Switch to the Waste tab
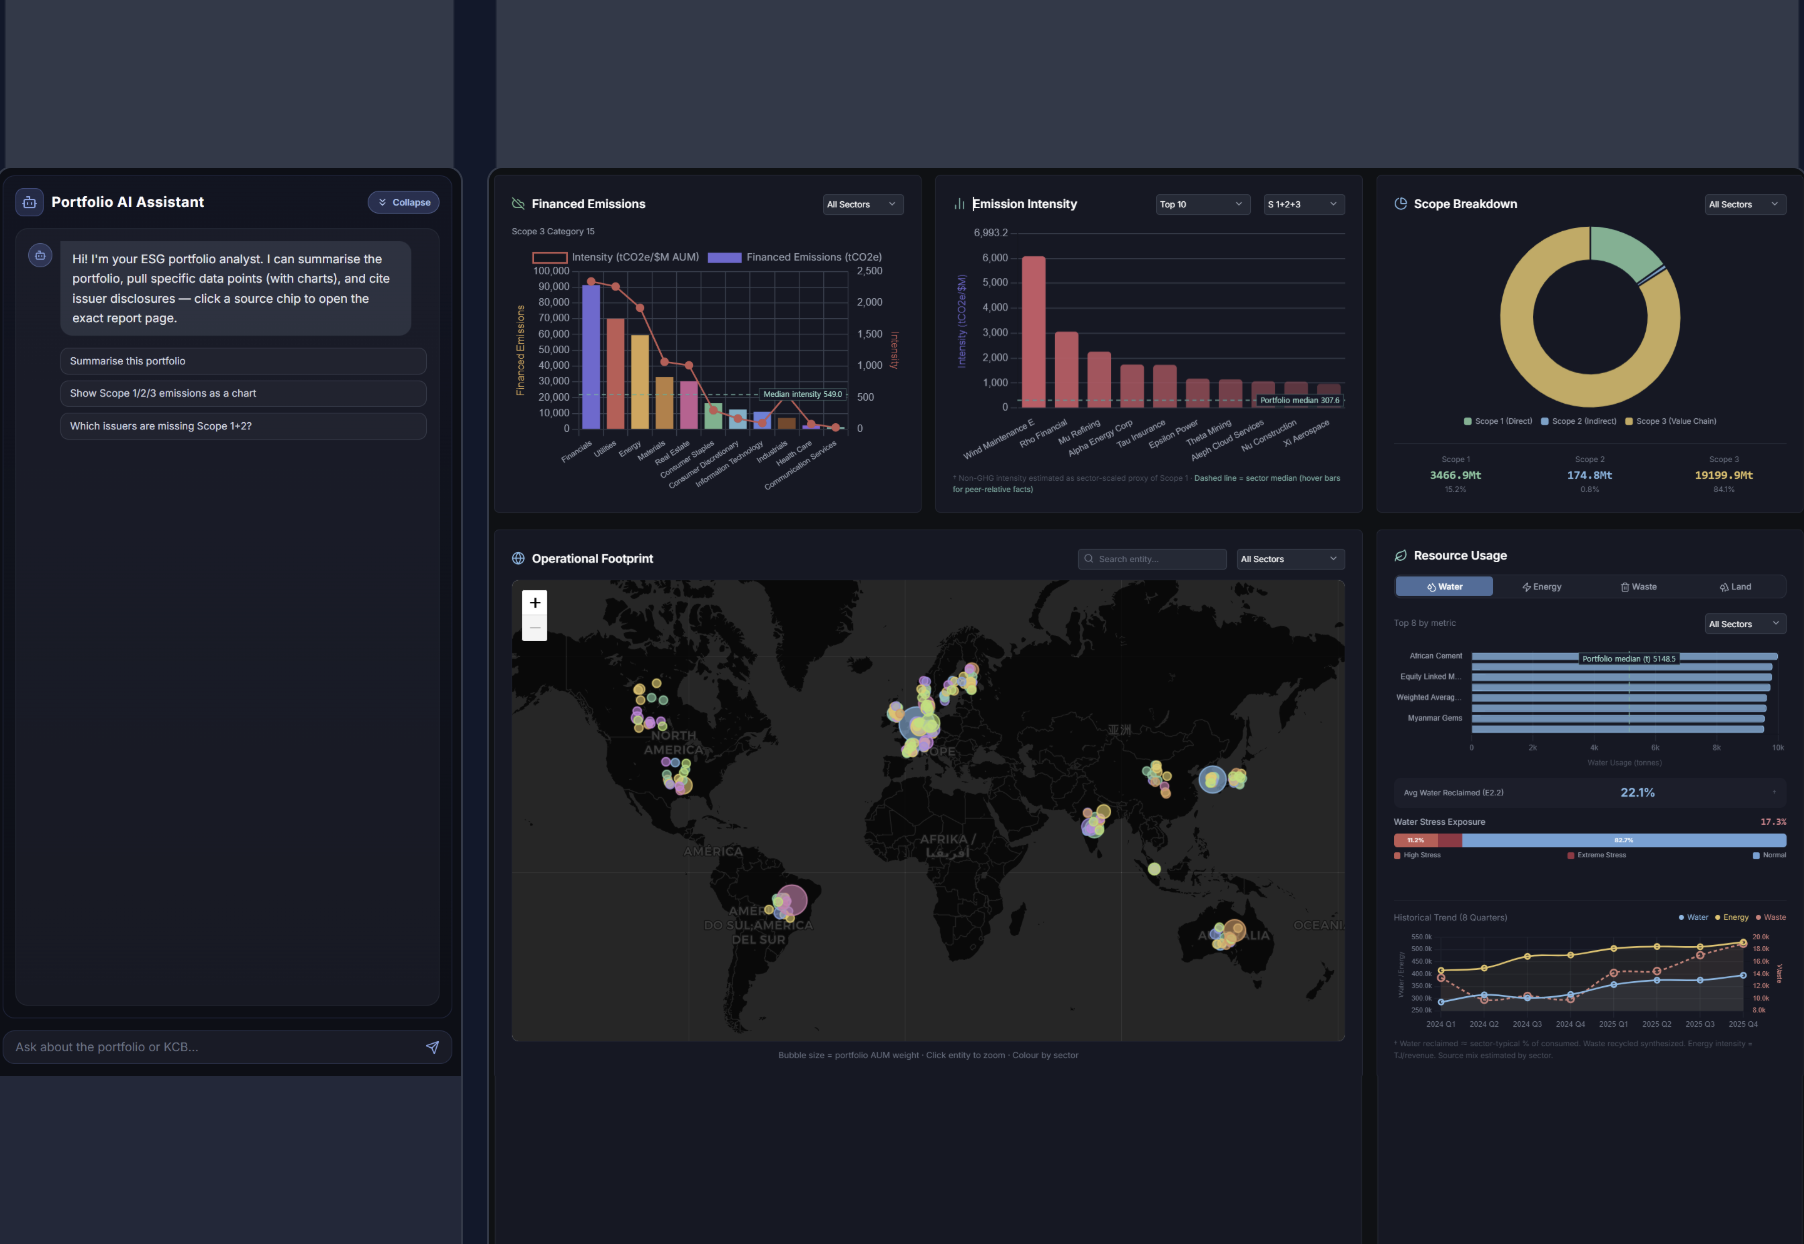The image size is (1804, 1244). click(1638, 587)
